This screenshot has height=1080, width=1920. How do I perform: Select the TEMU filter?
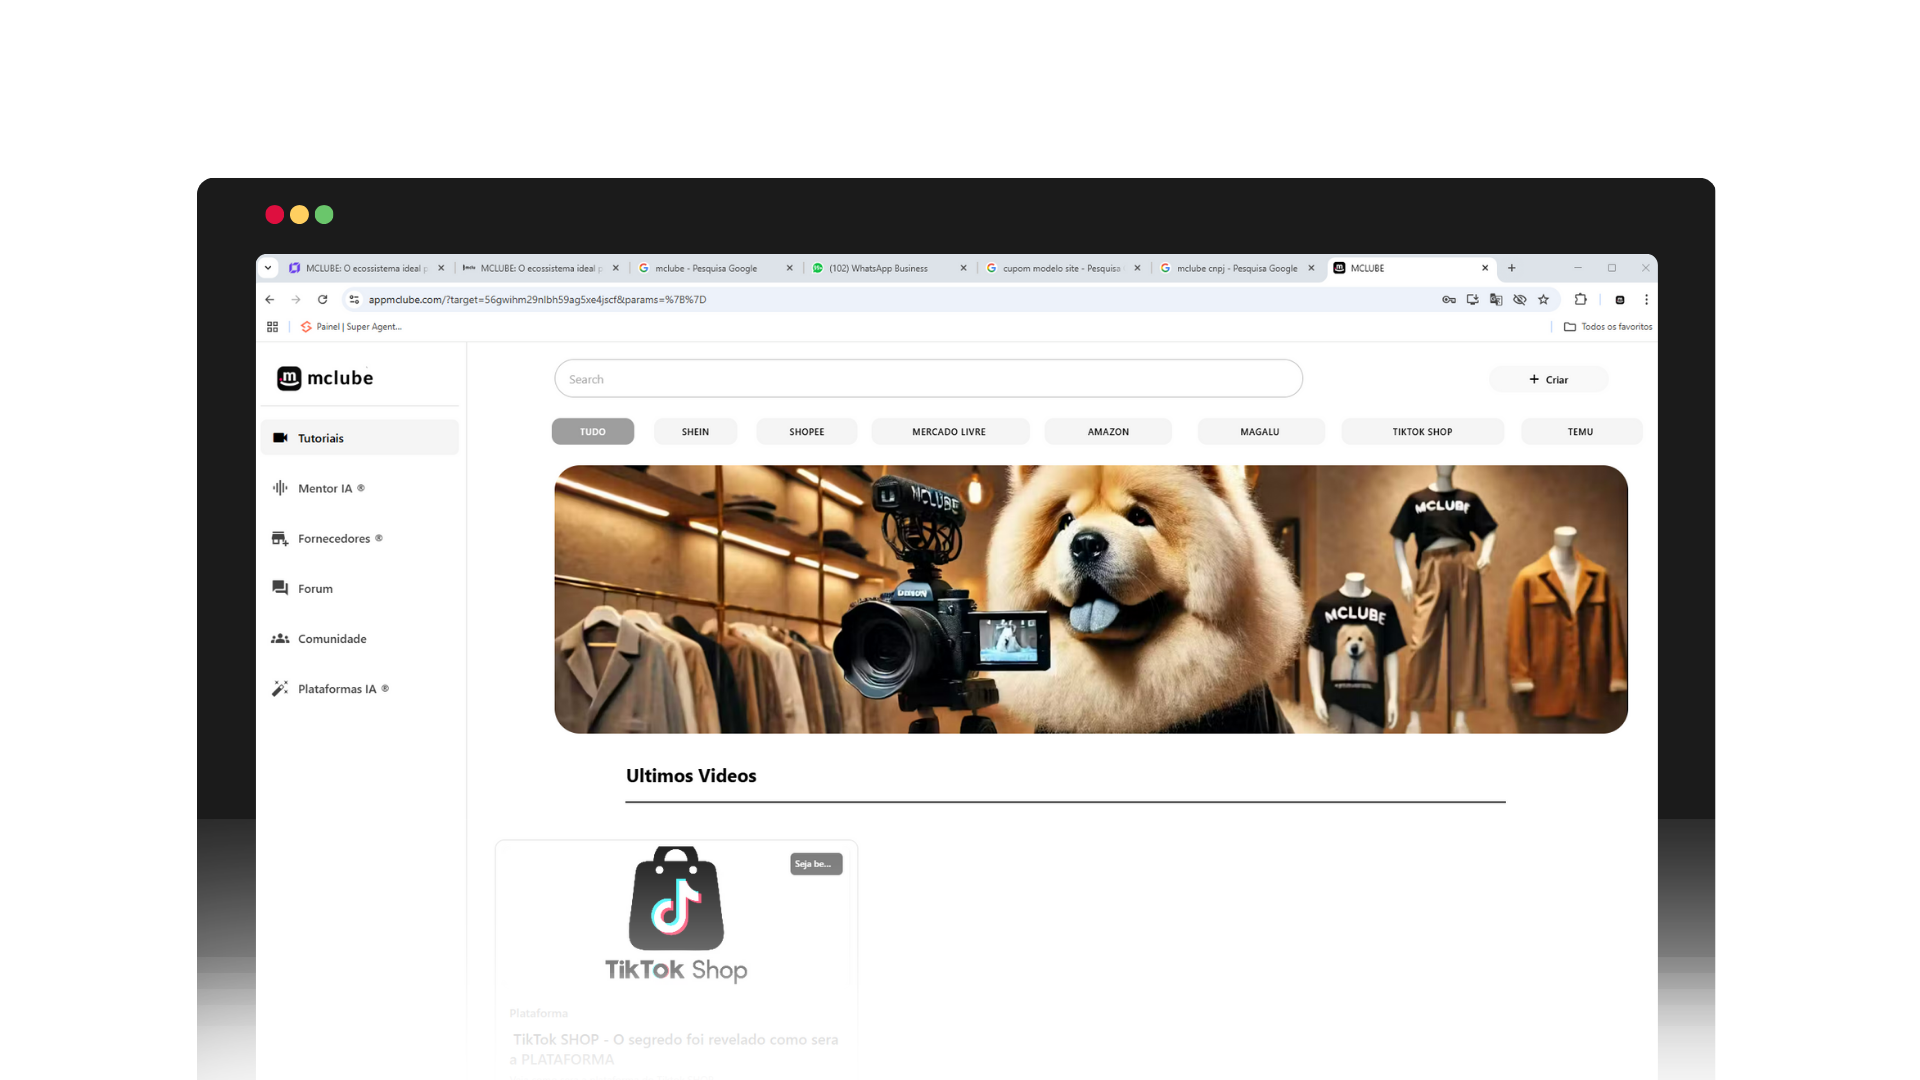click(1580, 431)
